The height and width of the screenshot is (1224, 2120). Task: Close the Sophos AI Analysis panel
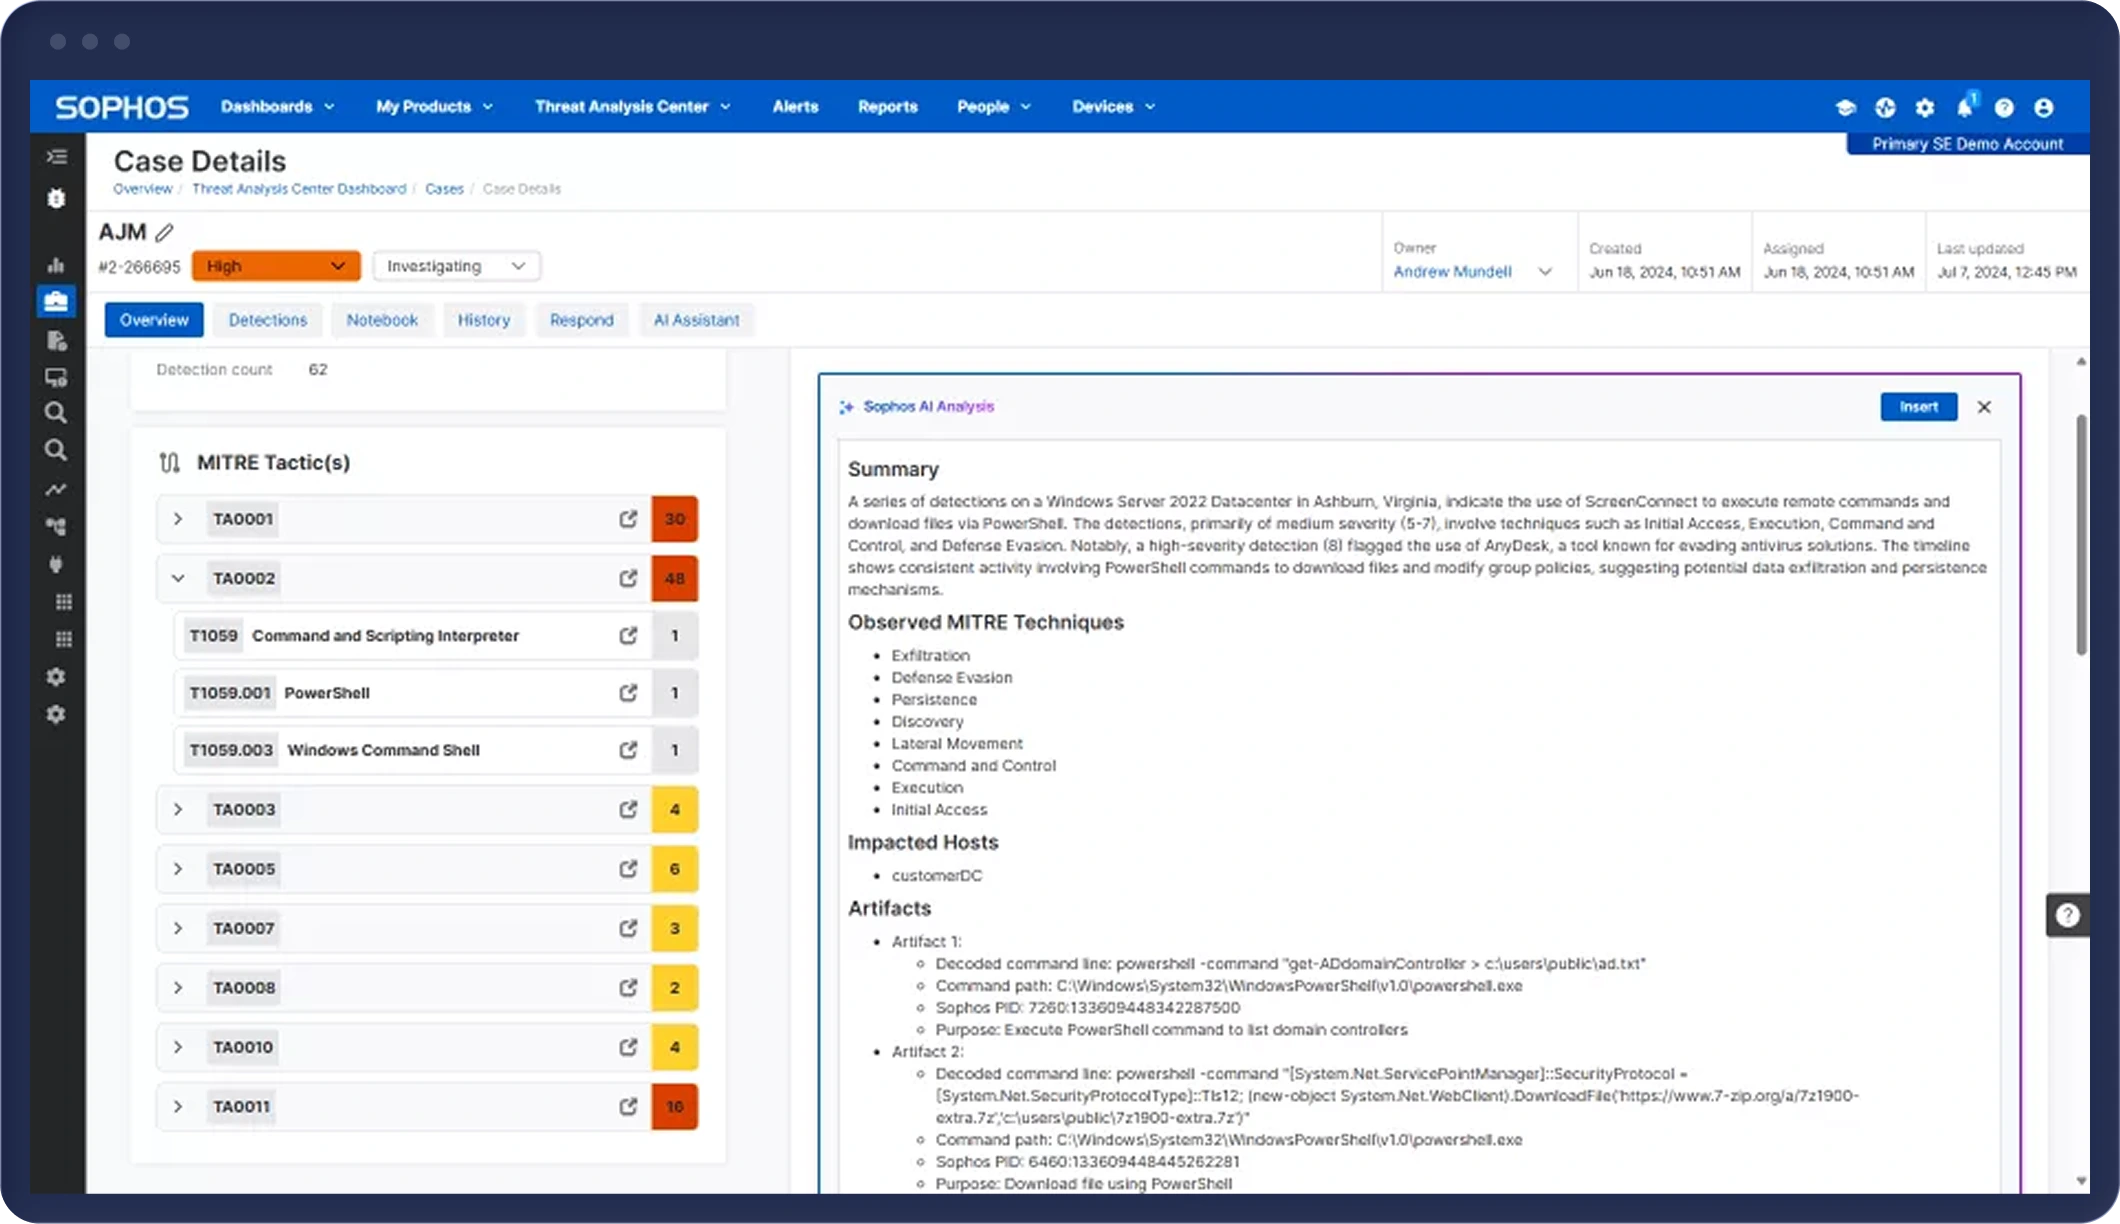coord(1984,407)
